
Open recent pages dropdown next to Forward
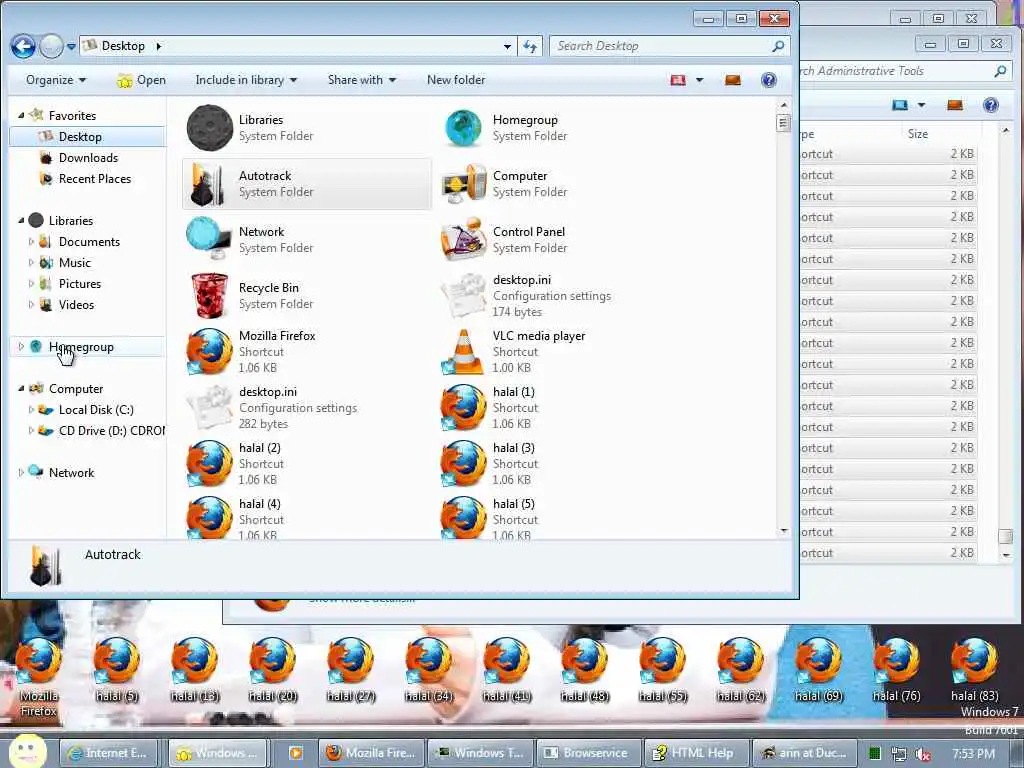tap(71, 46)
